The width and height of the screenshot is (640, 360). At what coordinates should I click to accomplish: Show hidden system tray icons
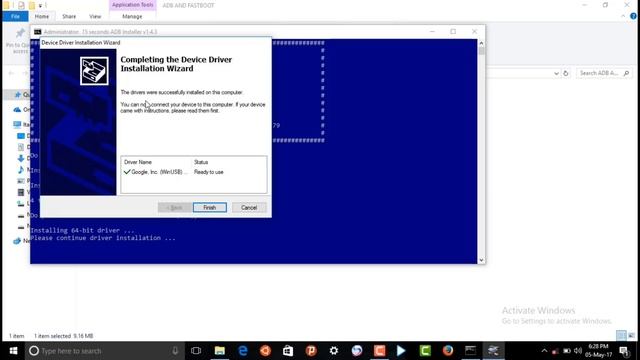pos(544,351)
